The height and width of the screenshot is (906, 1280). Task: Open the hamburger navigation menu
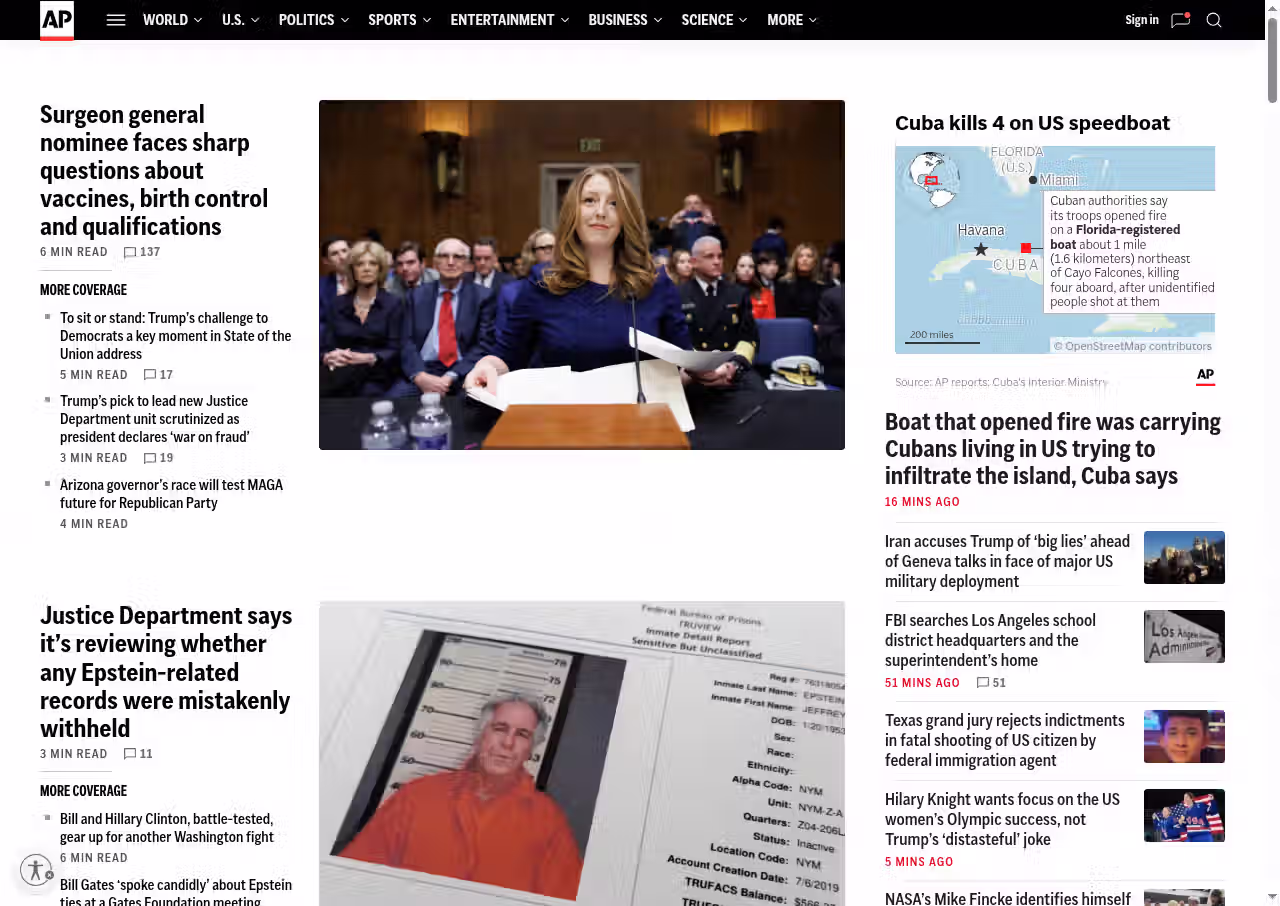click(116, 20)
